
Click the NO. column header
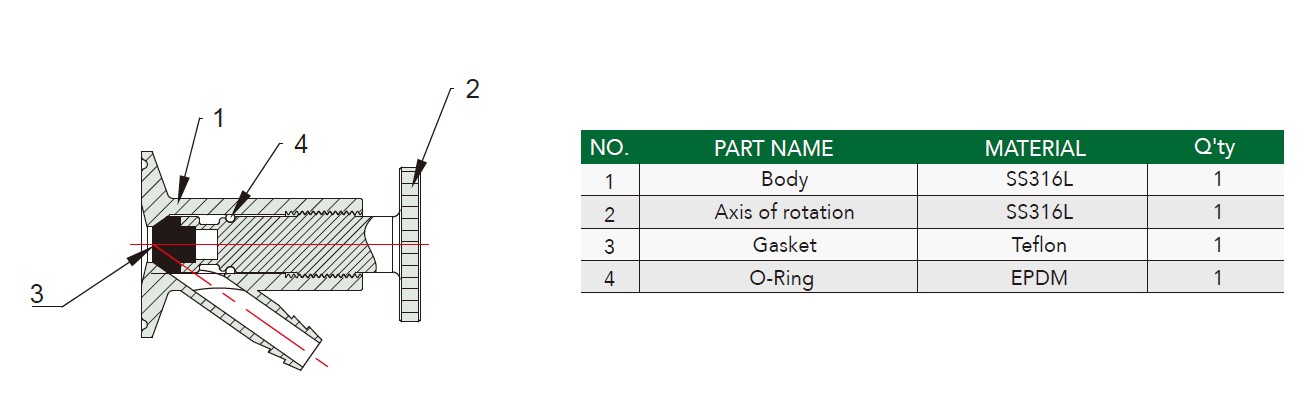point(609,148)
